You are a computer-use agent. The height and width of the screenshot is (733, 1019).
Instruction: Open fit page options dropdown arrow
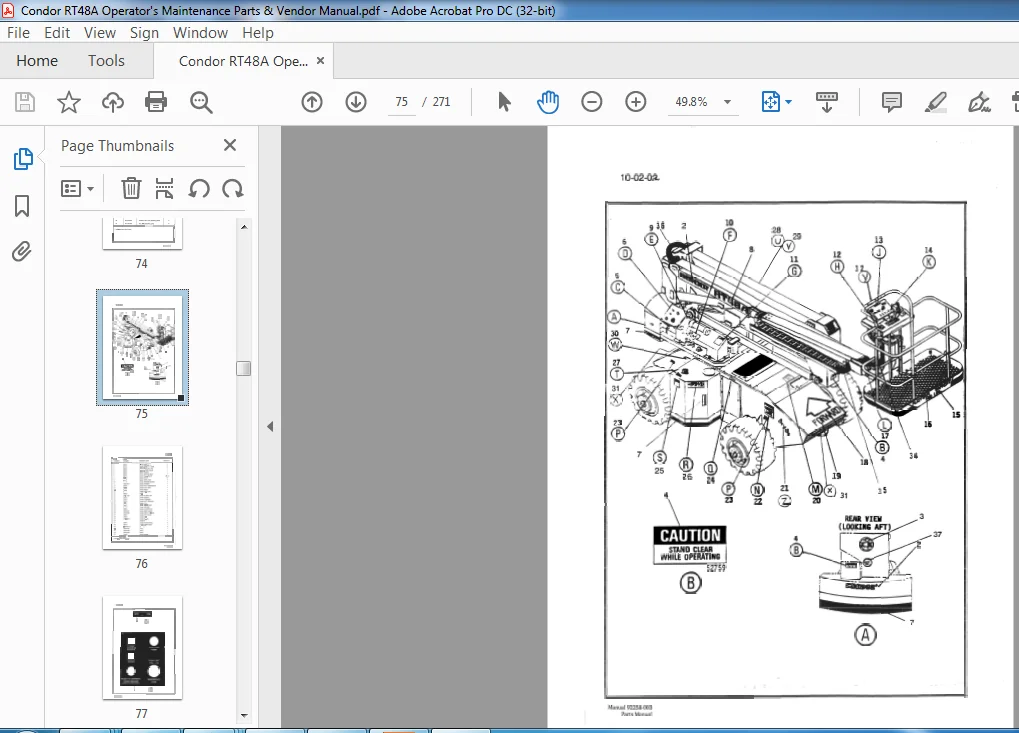(788, 102)
